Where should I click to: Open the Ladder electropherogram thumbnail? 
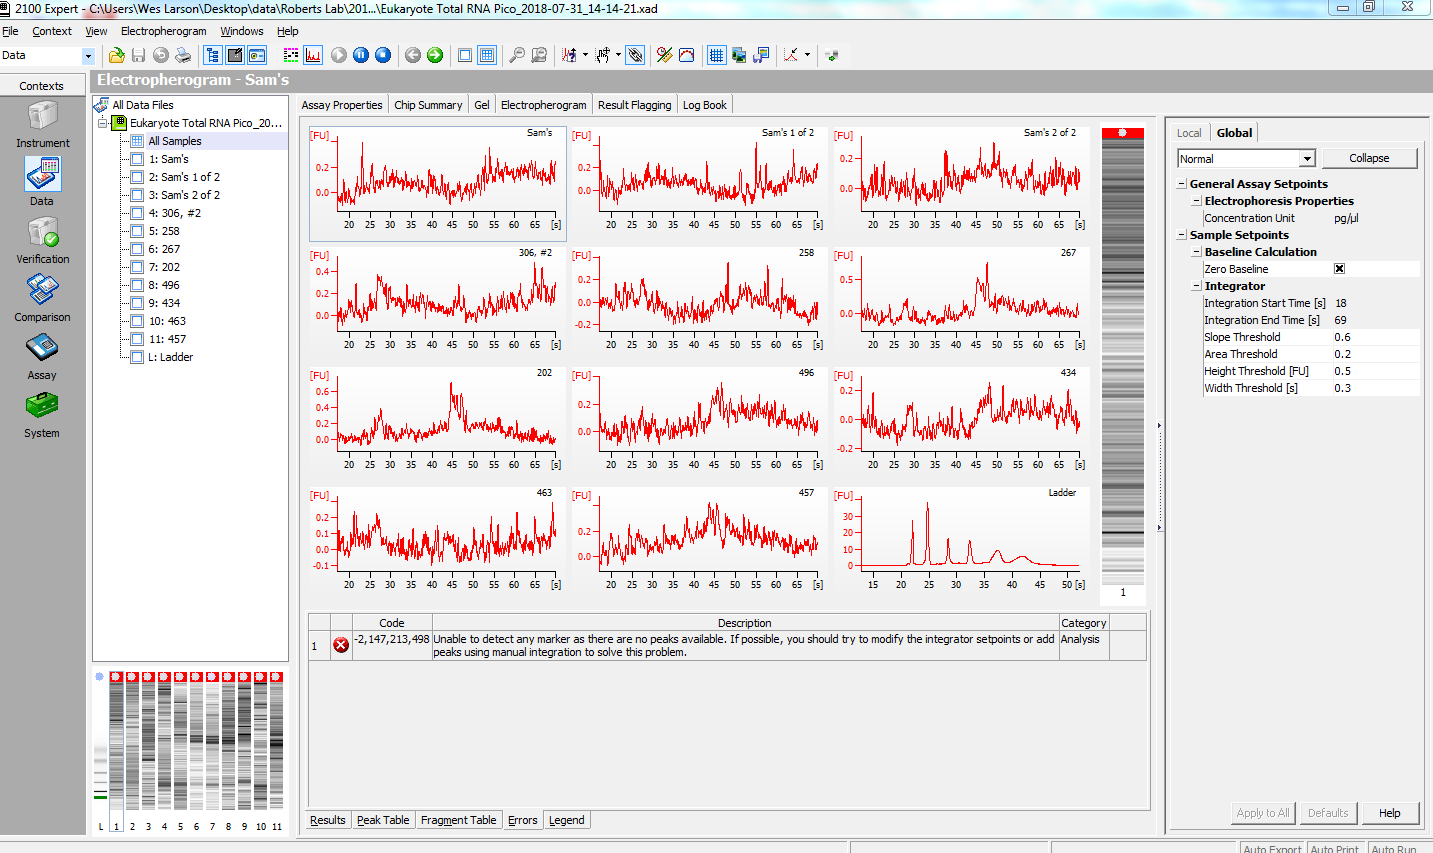(961, 541)
